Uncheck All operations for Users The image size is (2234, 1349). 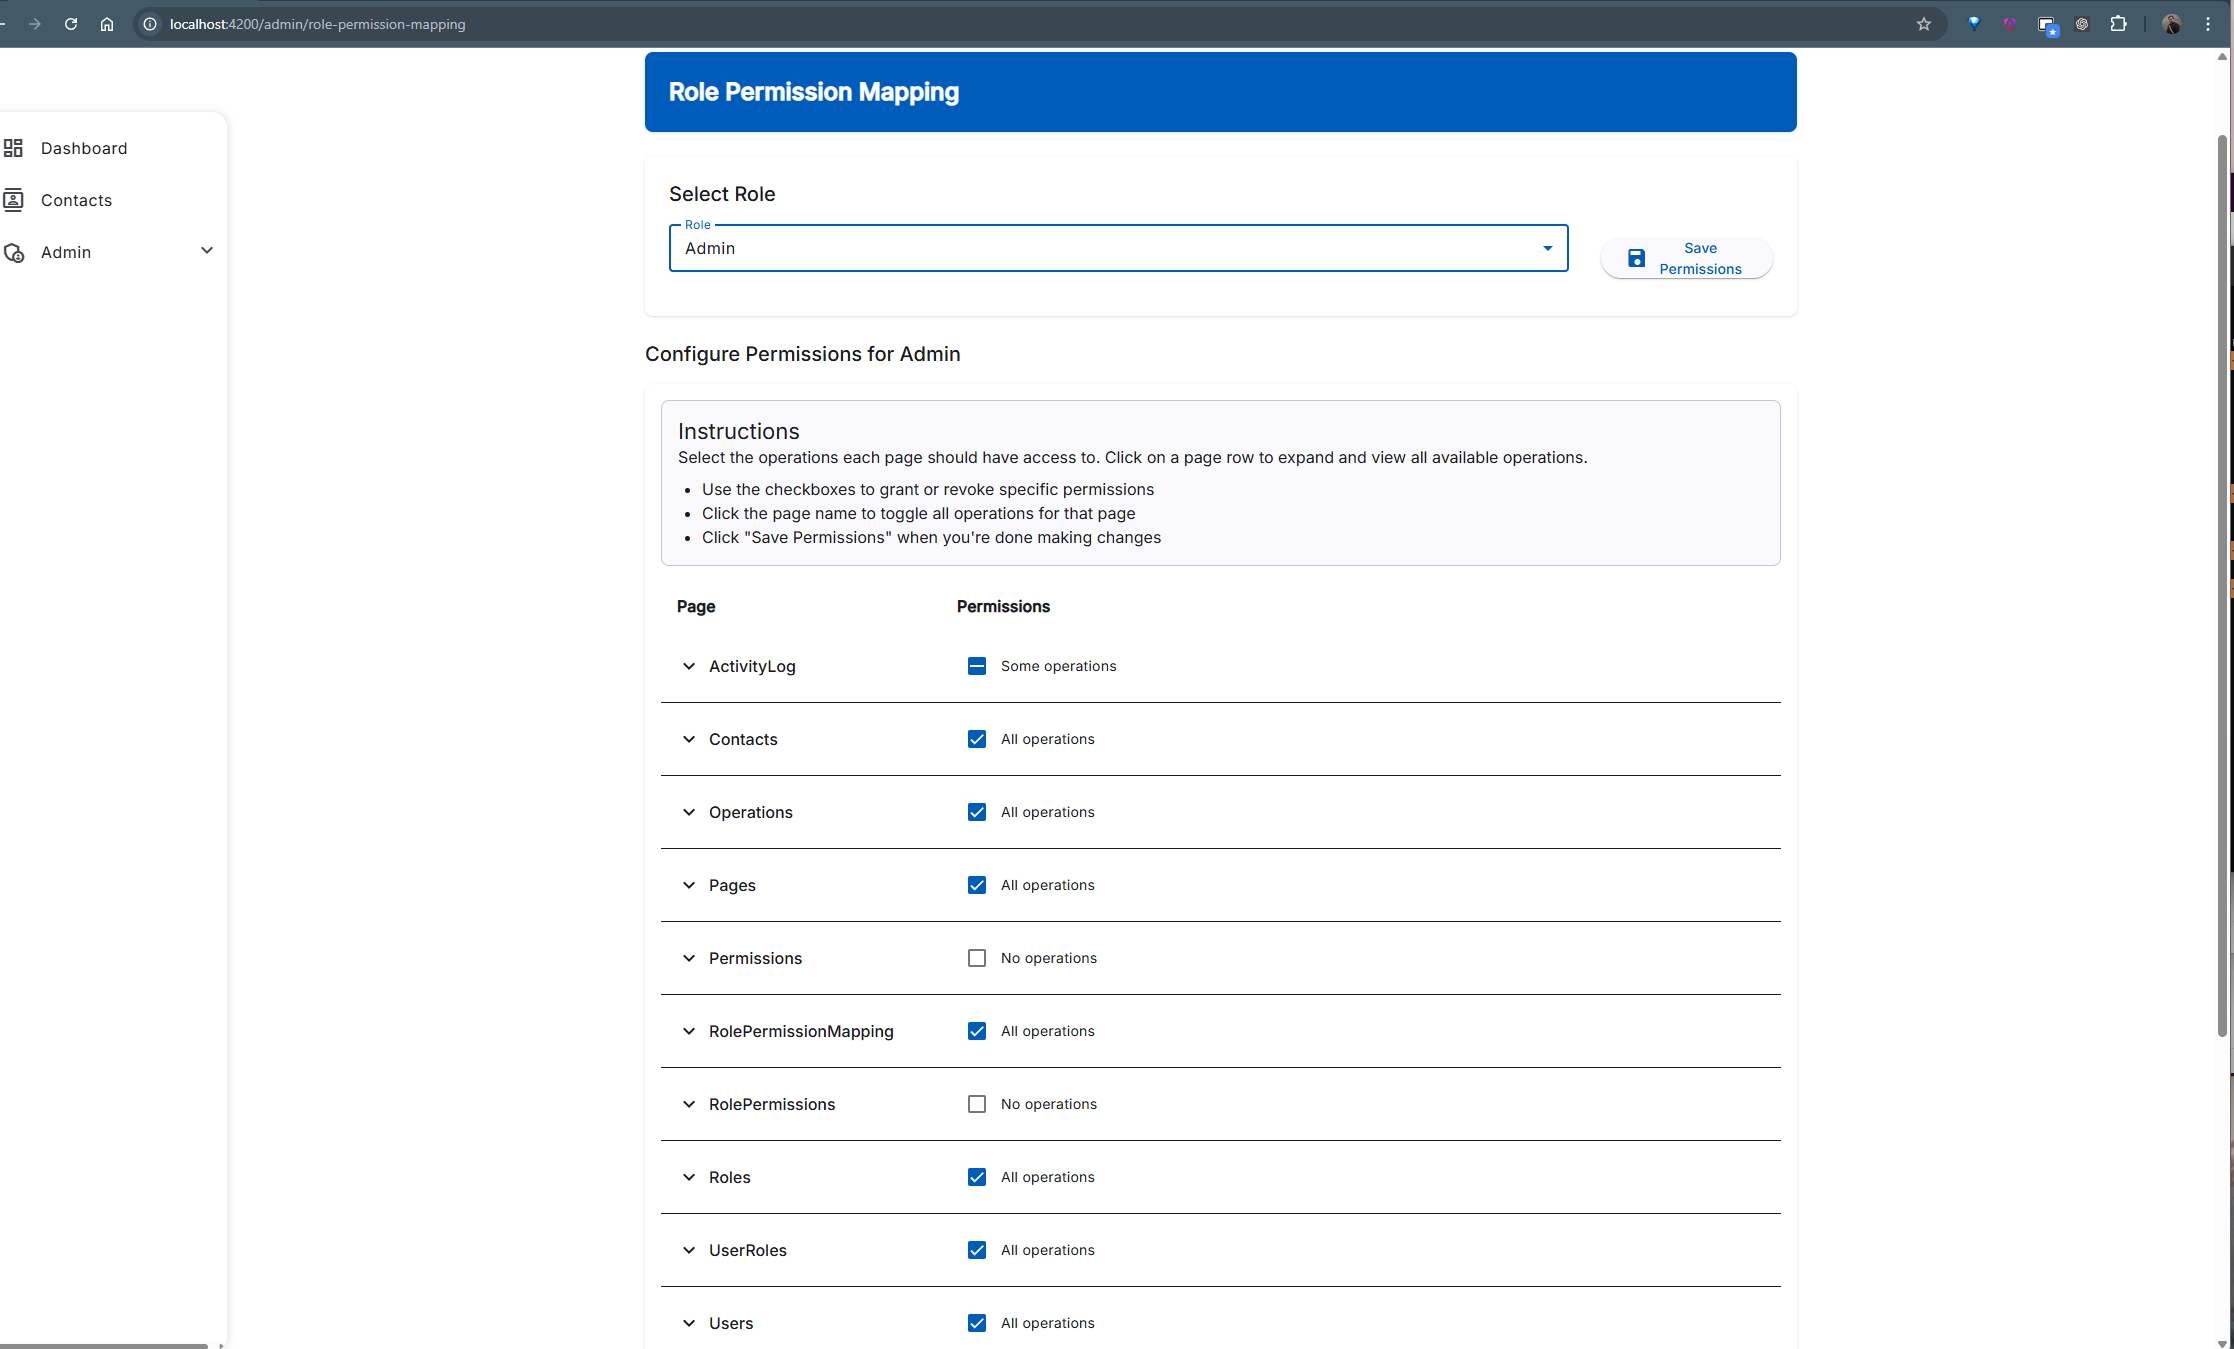point(977,1323)
